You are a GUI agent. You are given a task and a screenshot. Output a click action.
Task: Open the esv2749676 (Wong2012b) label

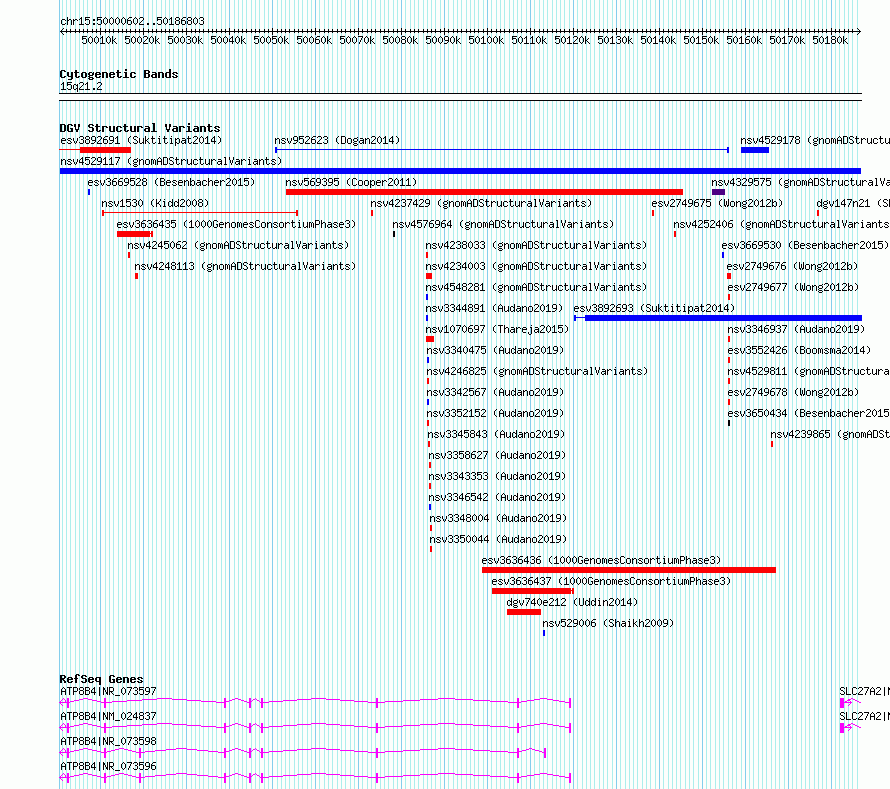(792, 266)
